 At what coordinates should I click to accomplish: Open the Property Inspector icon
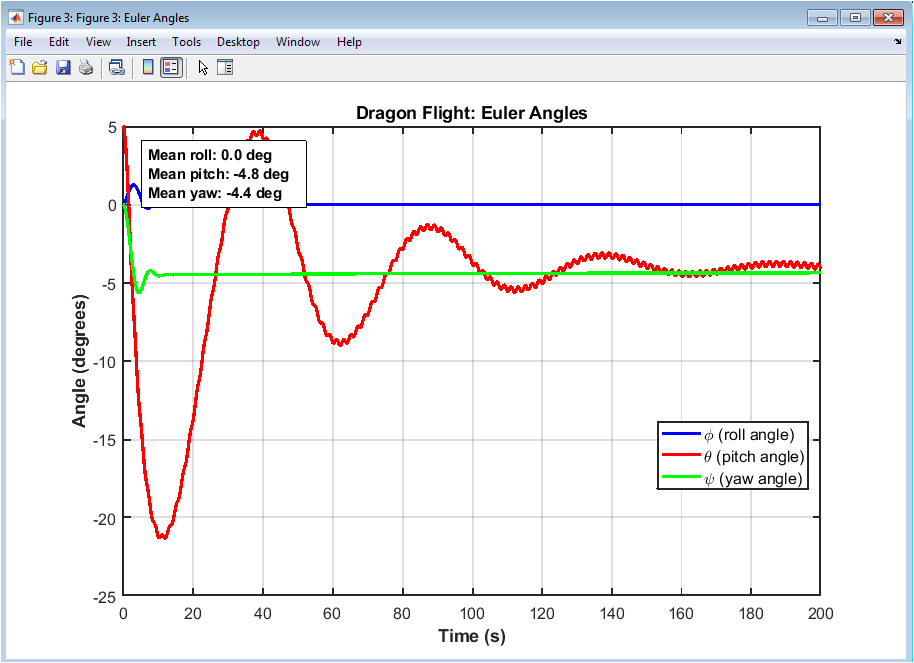(225, 68)
